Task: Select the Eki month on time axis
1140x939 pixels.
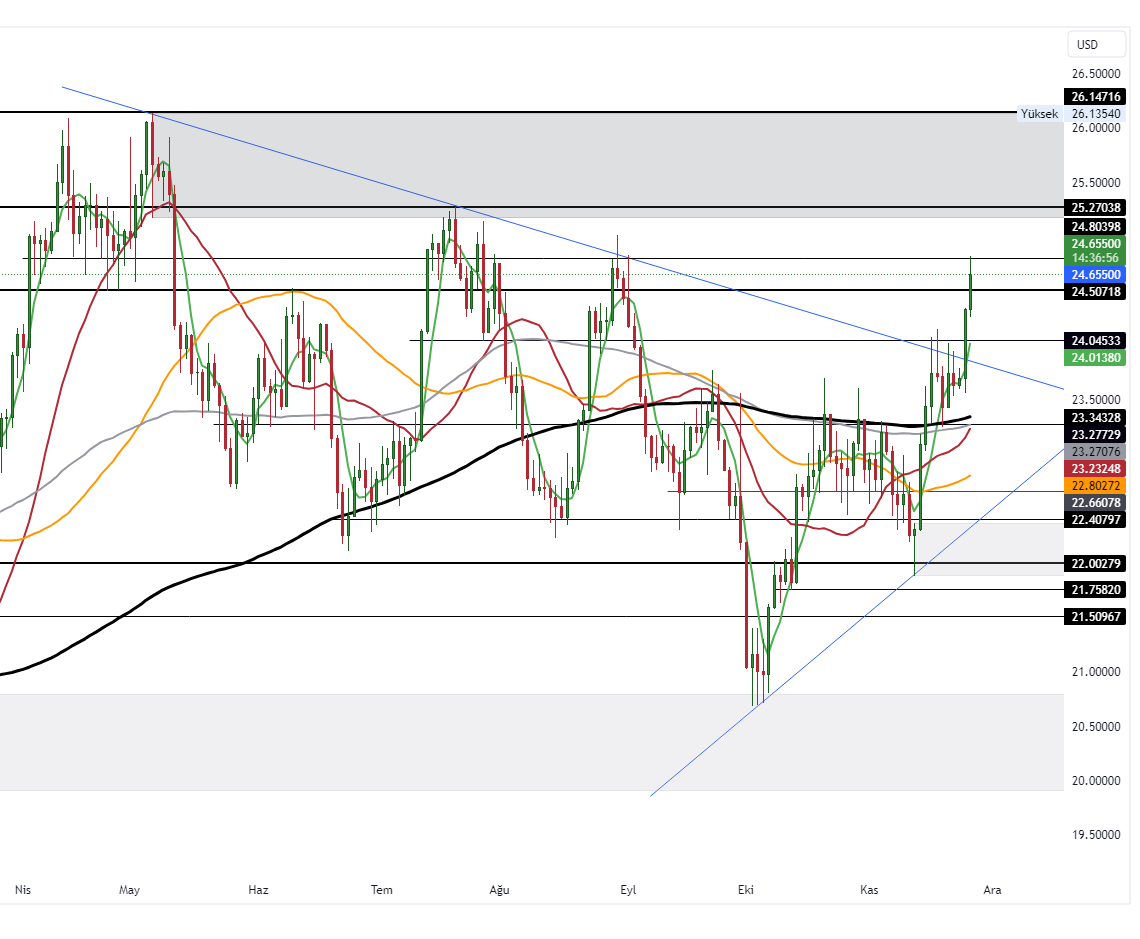Action: (745, 889)
